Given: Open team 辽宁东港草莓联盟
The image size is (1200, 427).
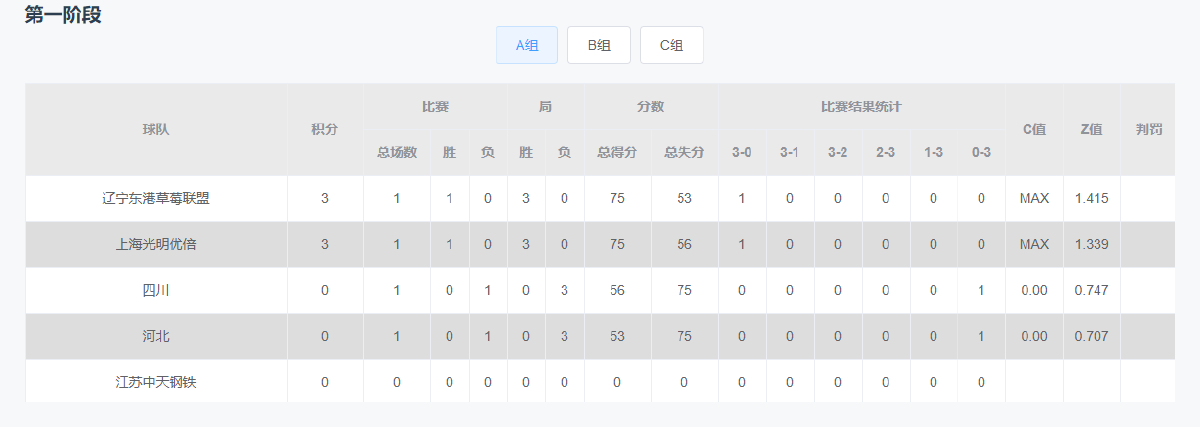Looking at the screenshot, I should 156,198.
